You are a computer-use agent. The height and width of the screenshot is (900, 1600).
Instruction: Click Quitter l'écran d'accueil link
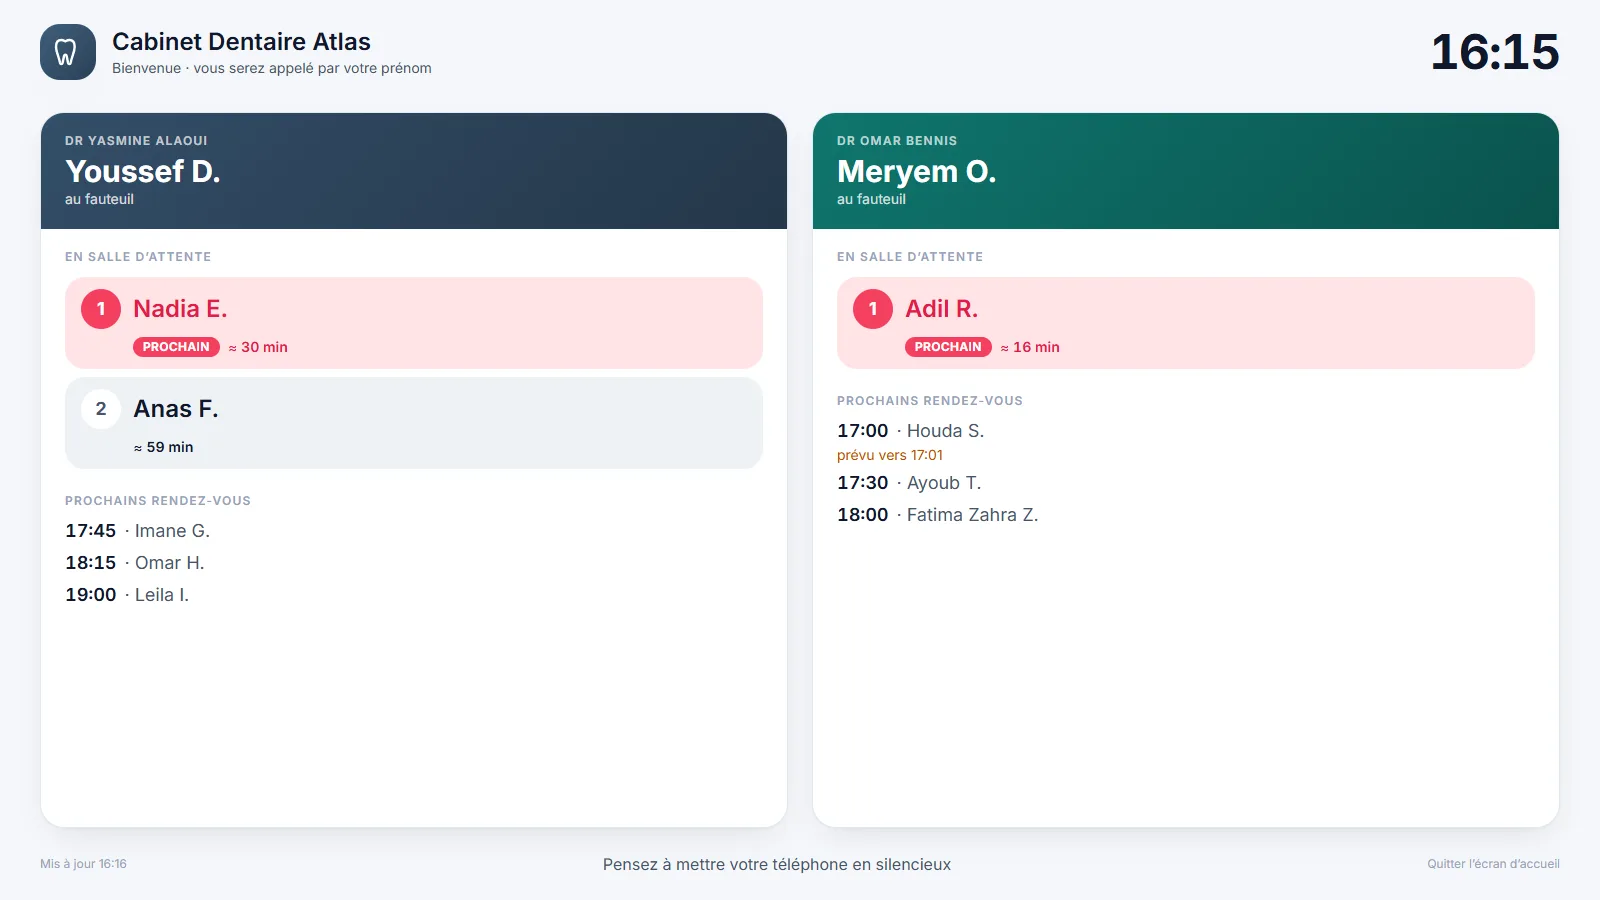[1493, 864]
